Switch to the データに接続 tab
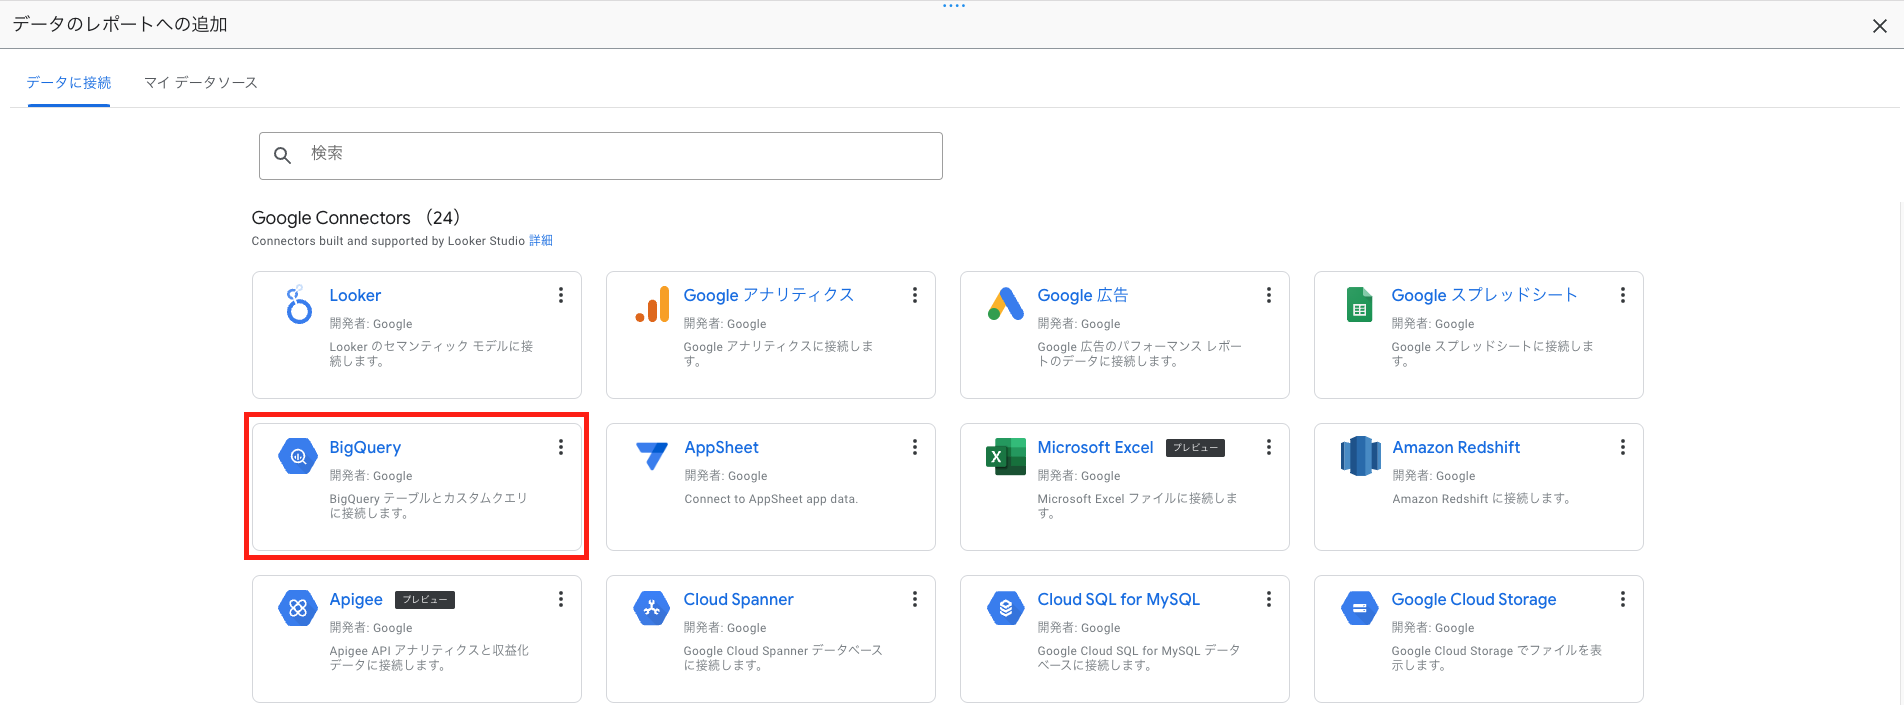 [69, 83]
